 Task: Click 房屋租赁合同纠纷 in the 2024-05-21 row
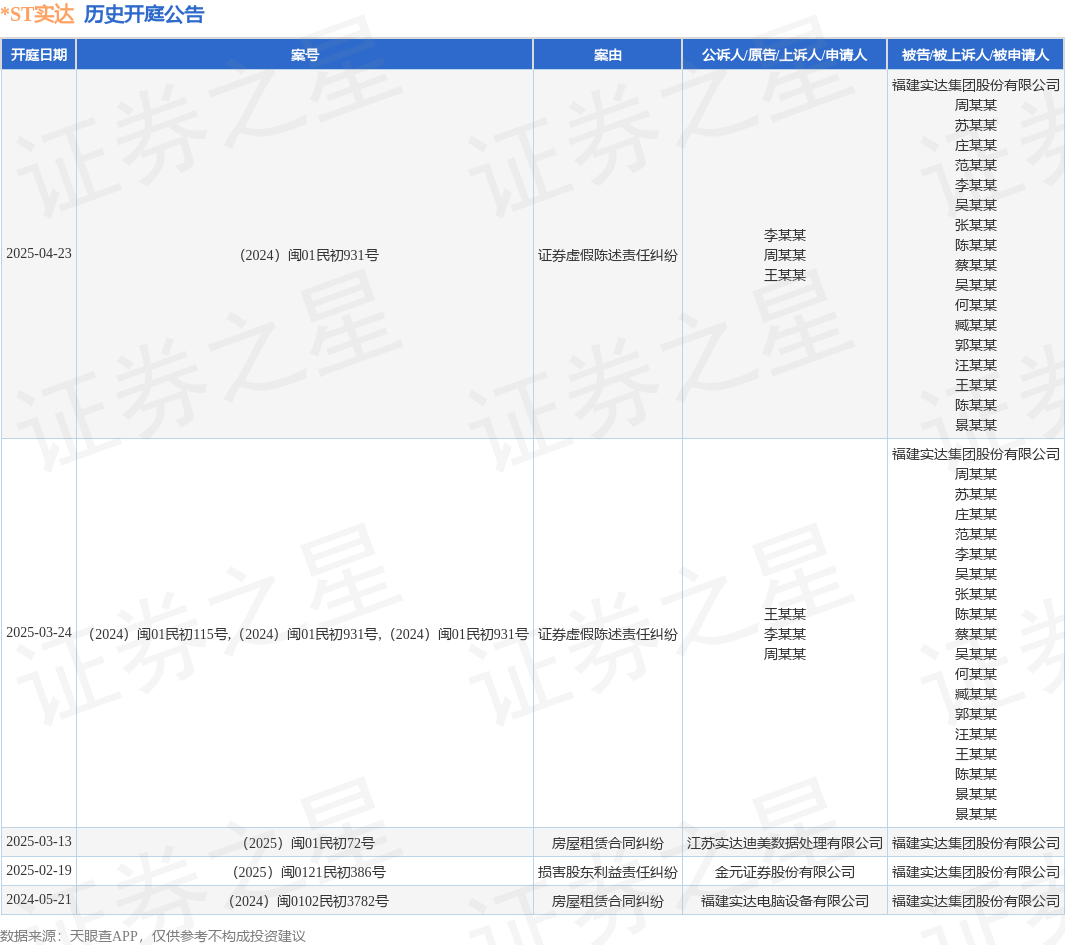coord(607,902)
